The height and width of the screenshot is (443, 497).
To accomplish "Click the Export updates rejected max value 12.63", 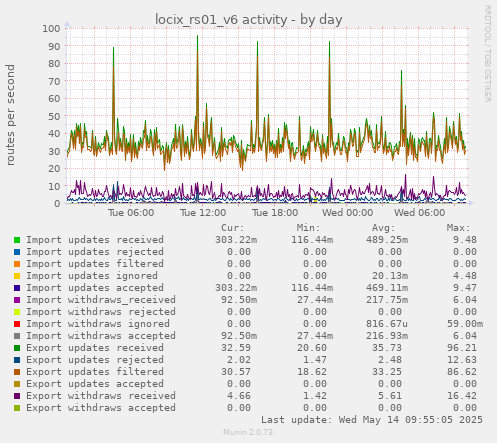I will [462, 360].
